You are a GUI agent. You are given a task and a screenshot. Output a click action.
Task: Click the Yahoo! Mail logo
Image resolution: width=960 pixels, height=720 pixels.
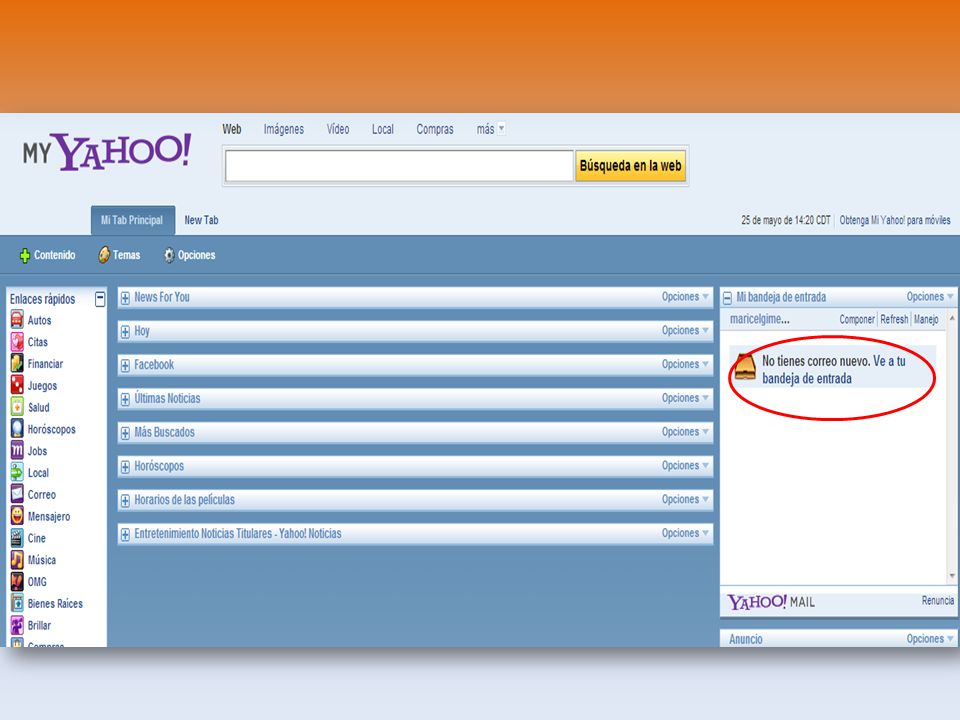click(x=771, y=602)
